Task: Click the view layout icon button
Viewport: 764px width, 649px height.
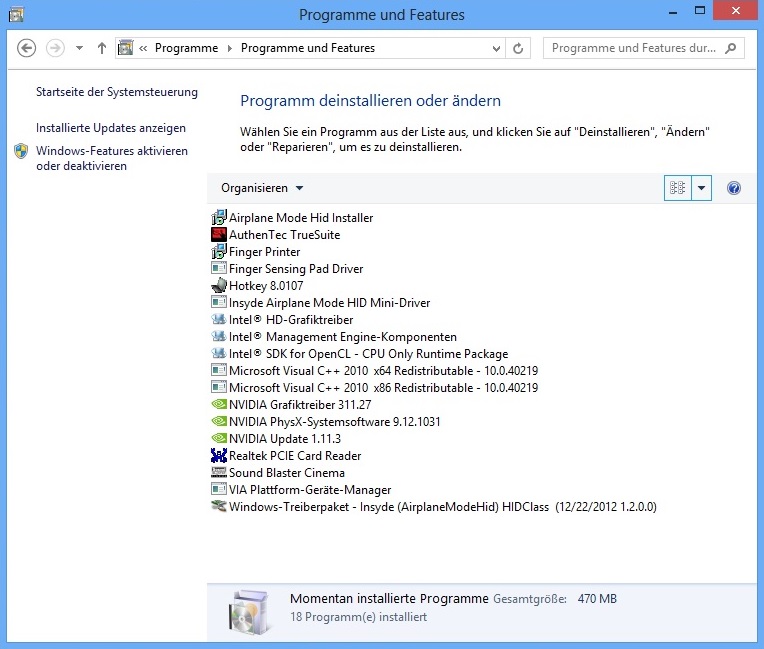Action: (677, 188)
